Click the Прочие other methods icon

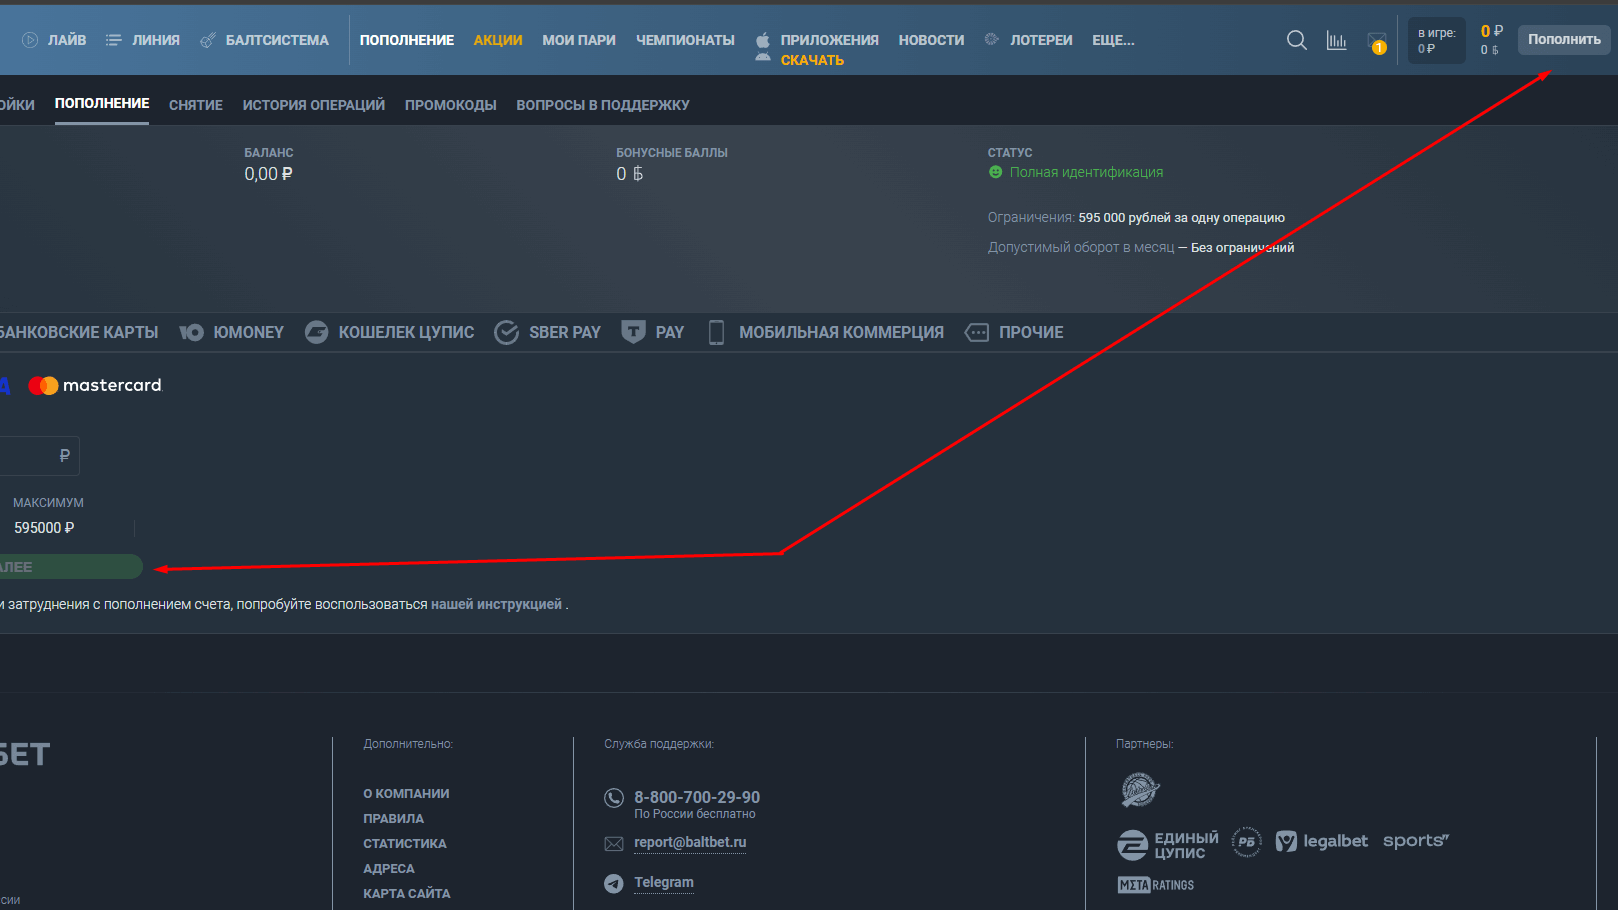click(x=977, y=332)
